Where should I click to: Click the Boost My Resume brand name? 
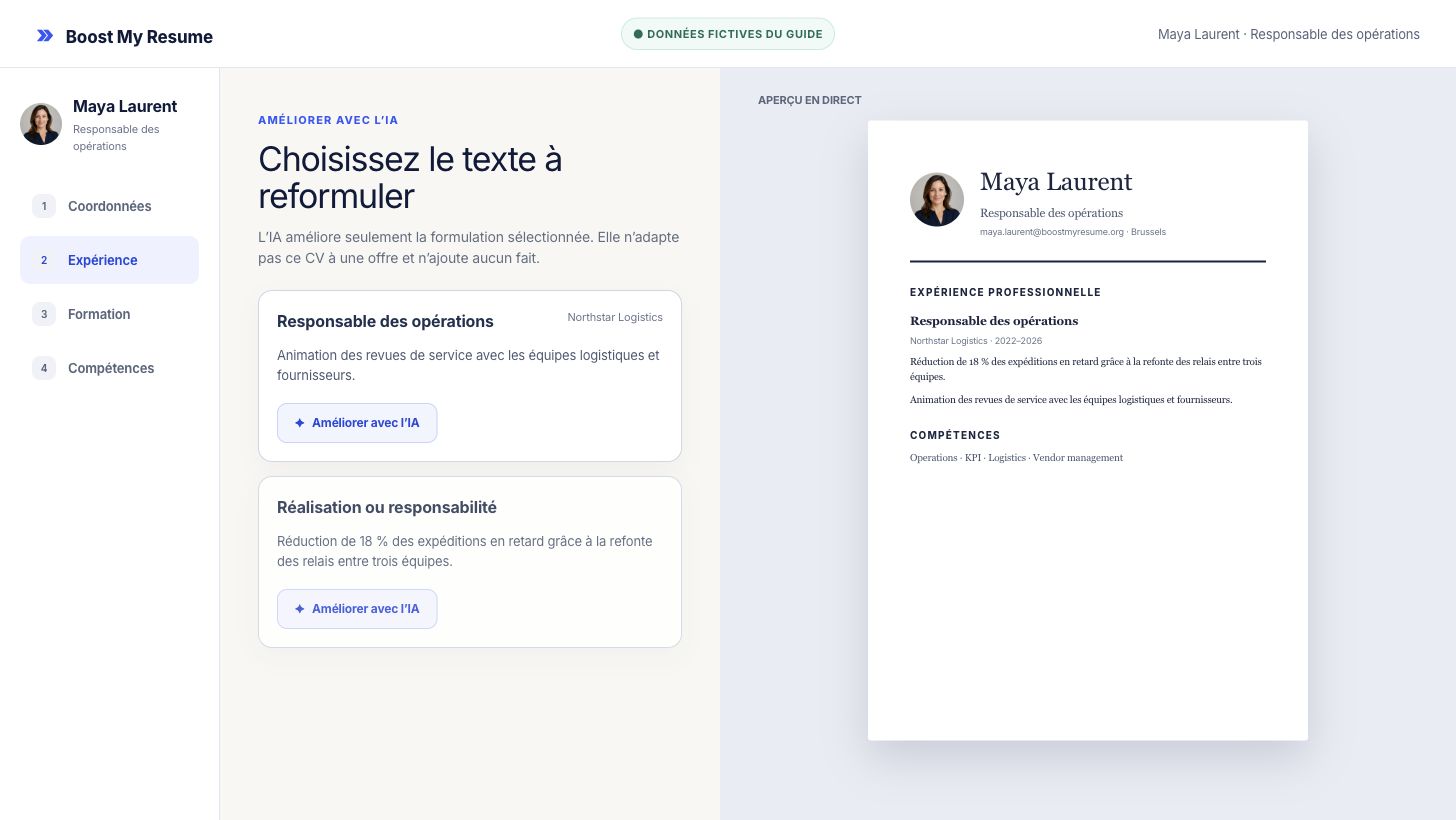[x=139, y=37]
